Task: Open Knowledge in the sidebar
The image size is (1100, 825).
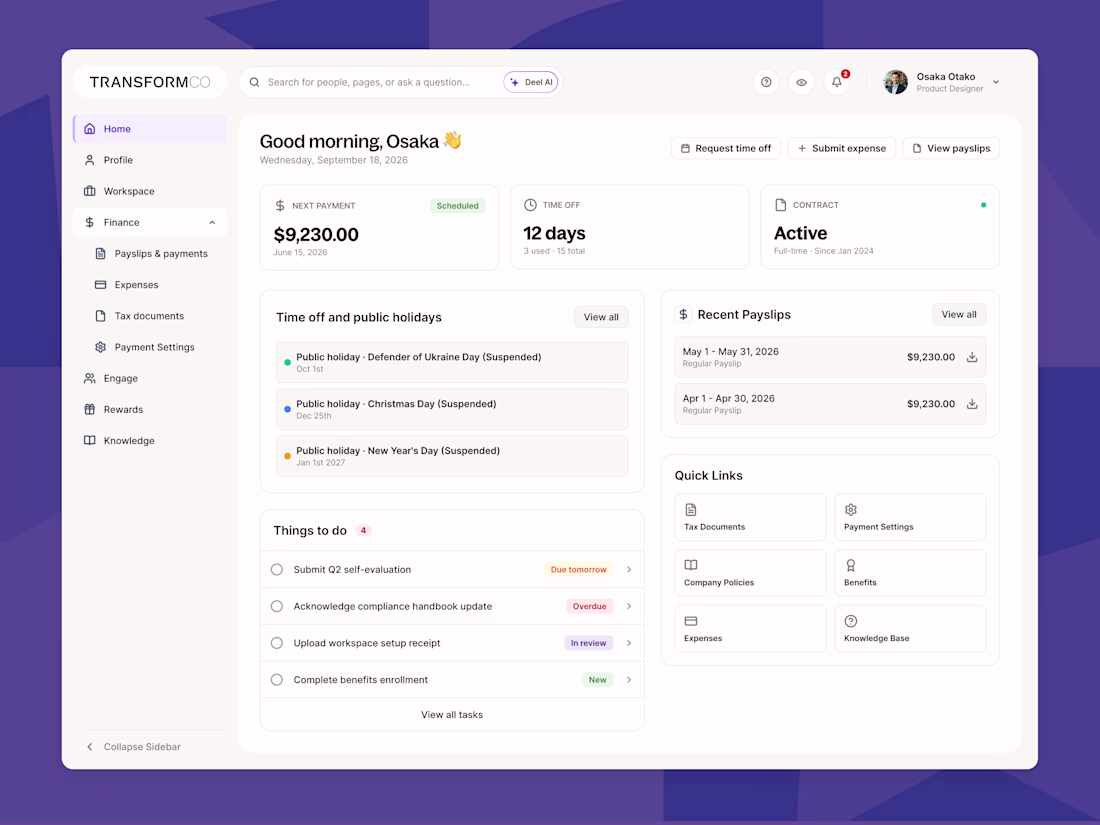Action: 150,441
